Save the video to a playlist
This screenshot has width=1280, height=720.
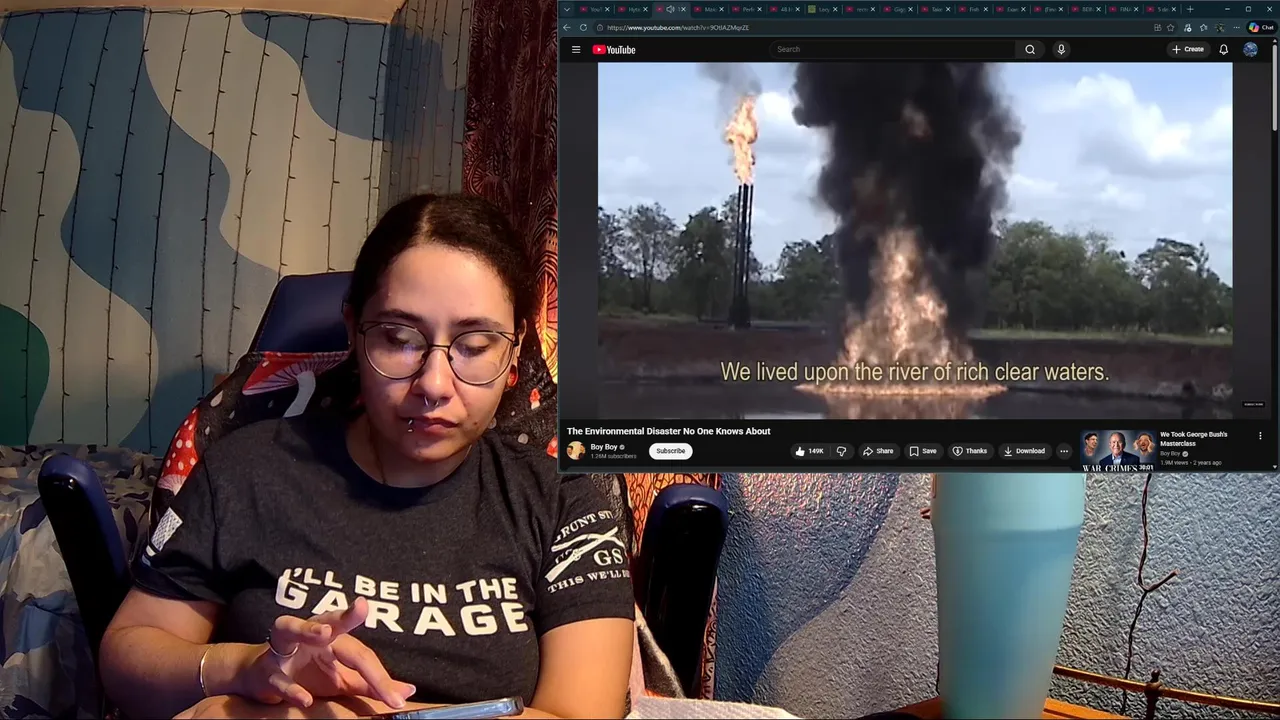pos(922,451)
